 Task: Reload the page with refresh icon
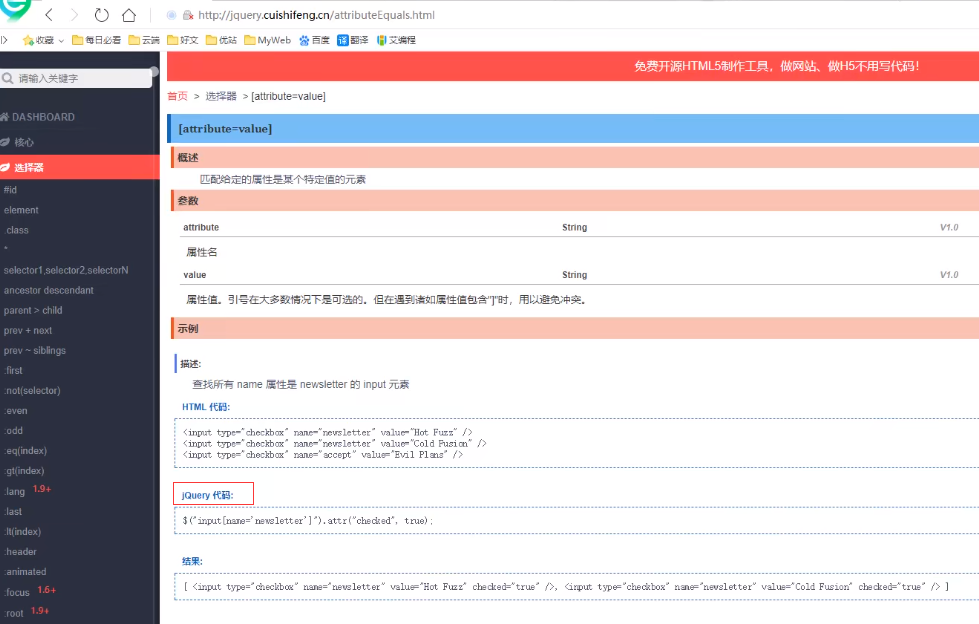tap(101, 14)
